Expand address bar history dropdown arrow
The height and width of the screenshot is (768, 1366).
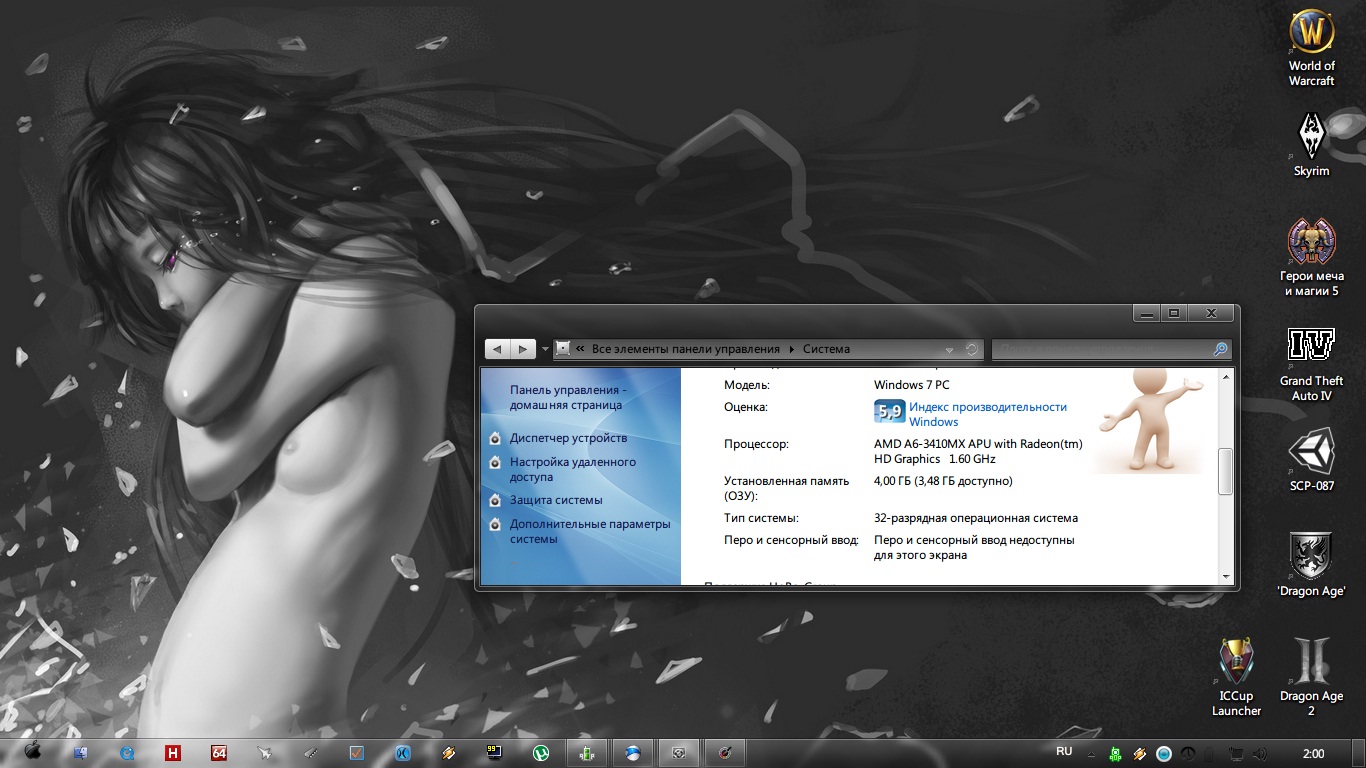[x=949, y=349]
